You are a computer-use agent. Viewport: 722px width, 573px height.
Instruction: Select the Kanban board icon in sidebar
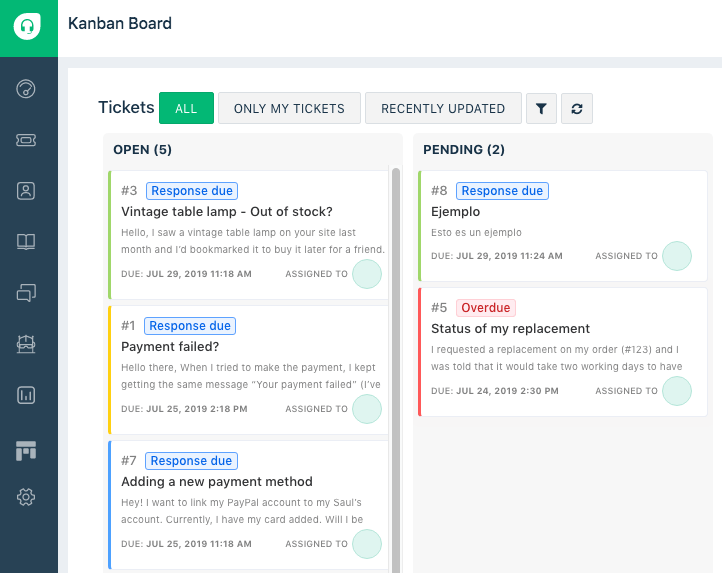pyautogui.click(x=27, y=451)
